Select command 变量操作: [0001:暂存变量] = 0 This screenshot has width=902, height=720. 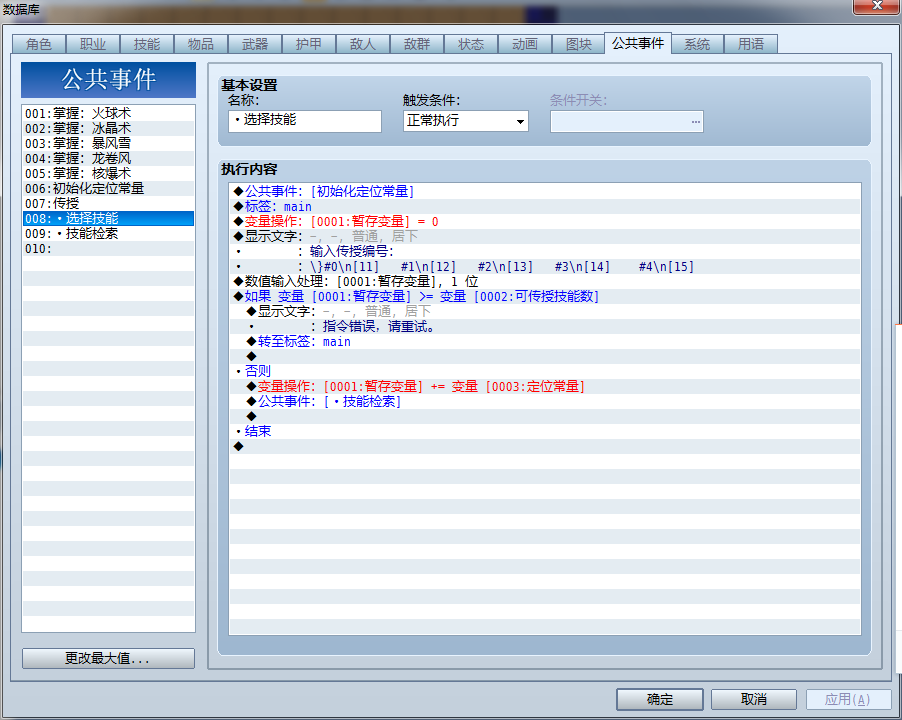(545, 221)
